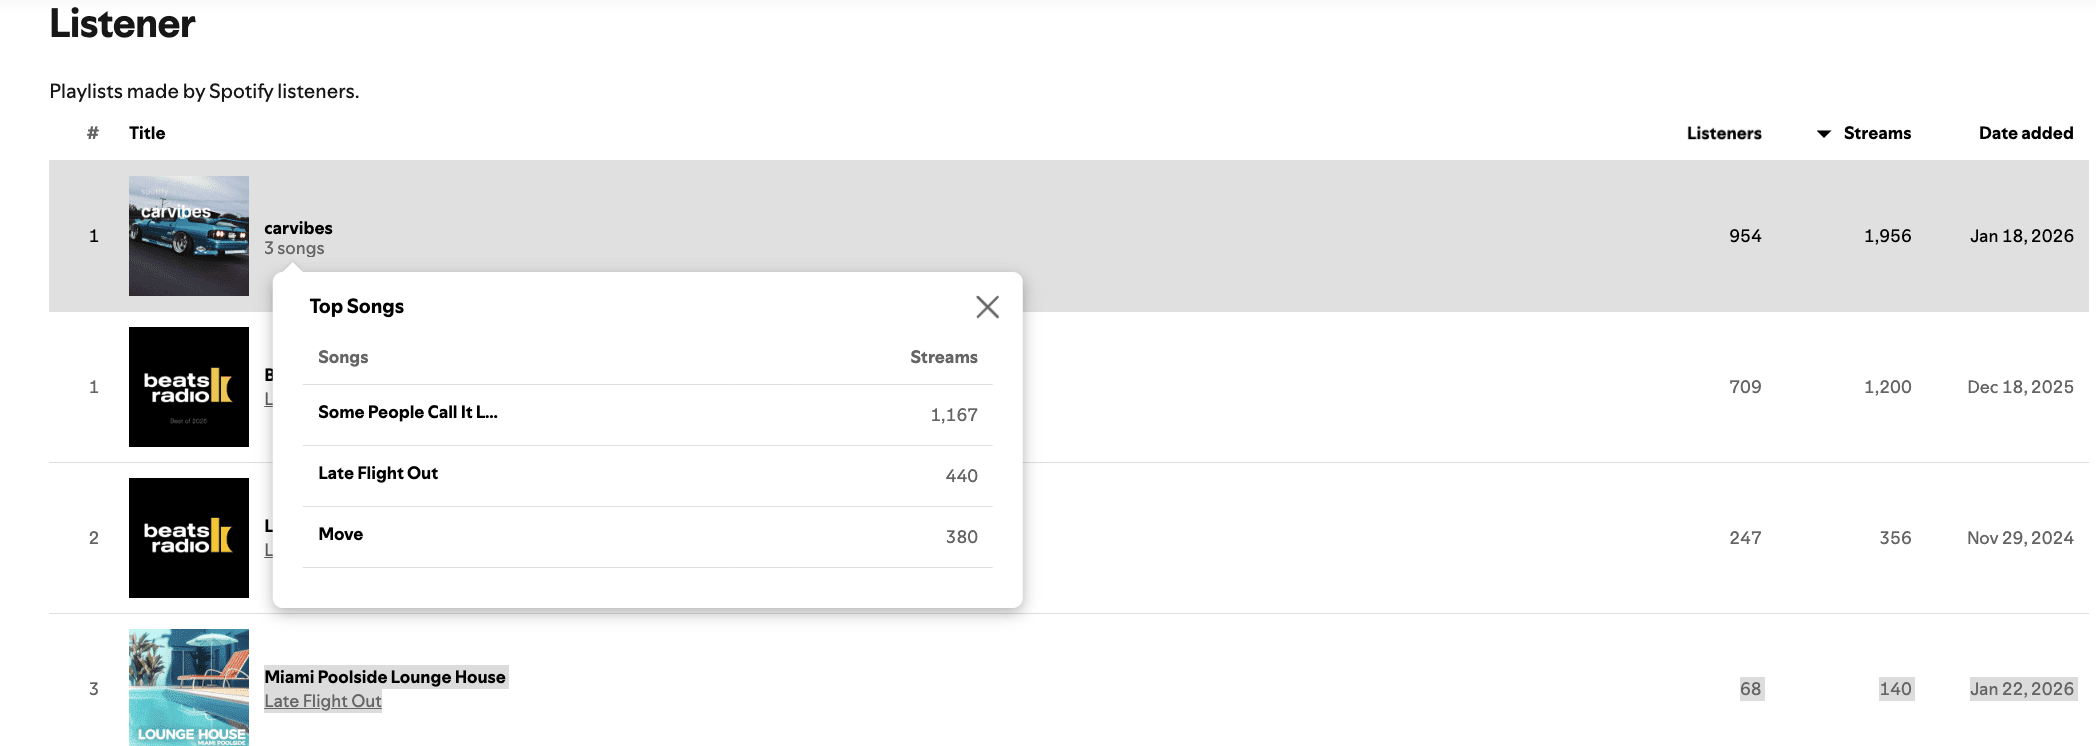This screenshot has width=2096, height=746.
Task: Open the Late Flight Out link under Miami Poolside
Action: point(322,701)
